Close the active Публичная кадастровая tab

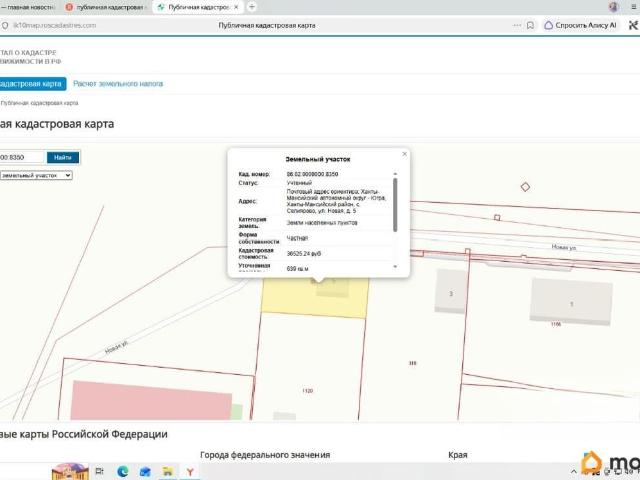point(236,7)
